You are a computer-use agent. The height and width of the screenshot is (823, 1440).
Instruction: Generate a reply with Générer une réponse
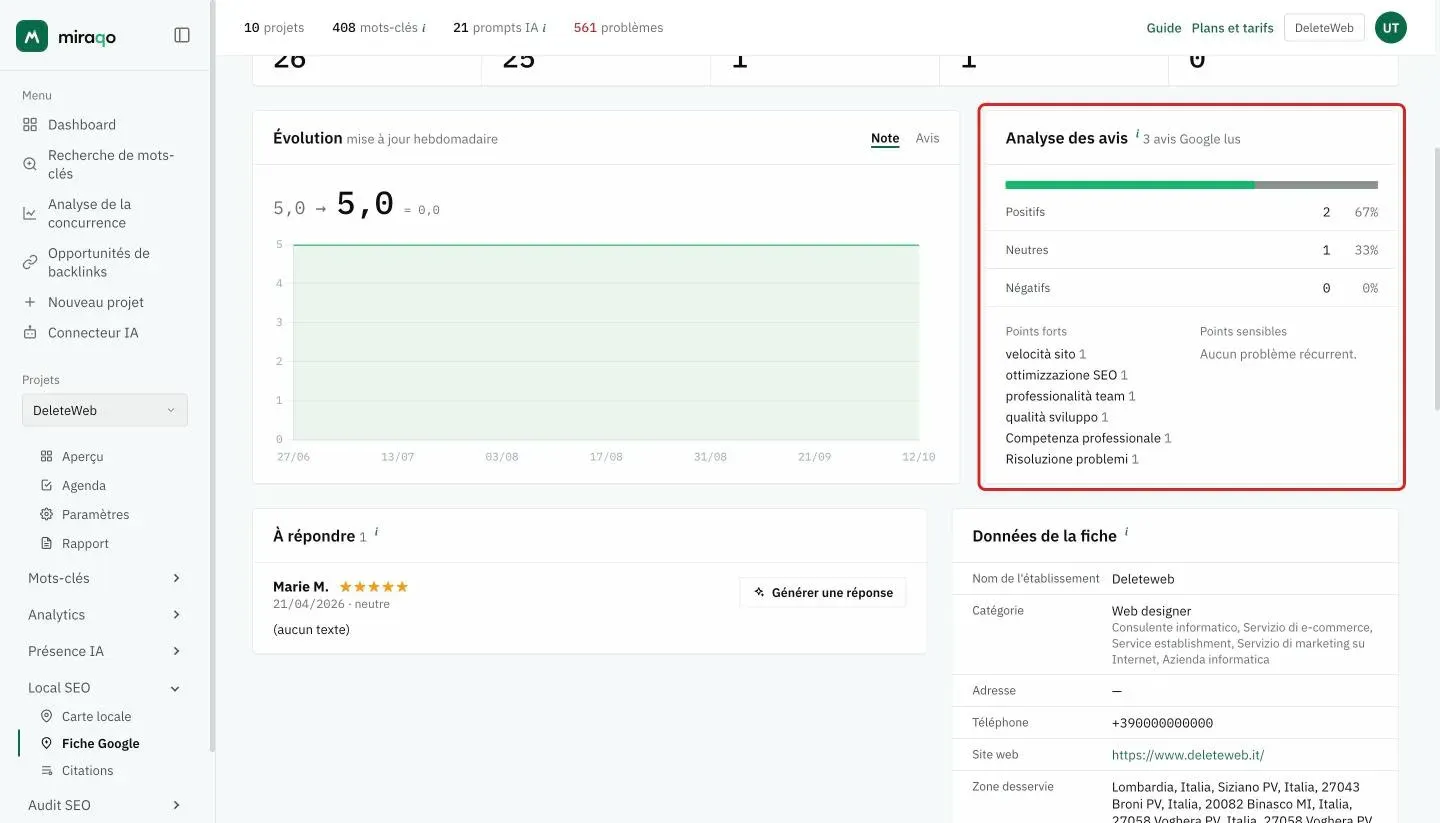click(823, 593)
